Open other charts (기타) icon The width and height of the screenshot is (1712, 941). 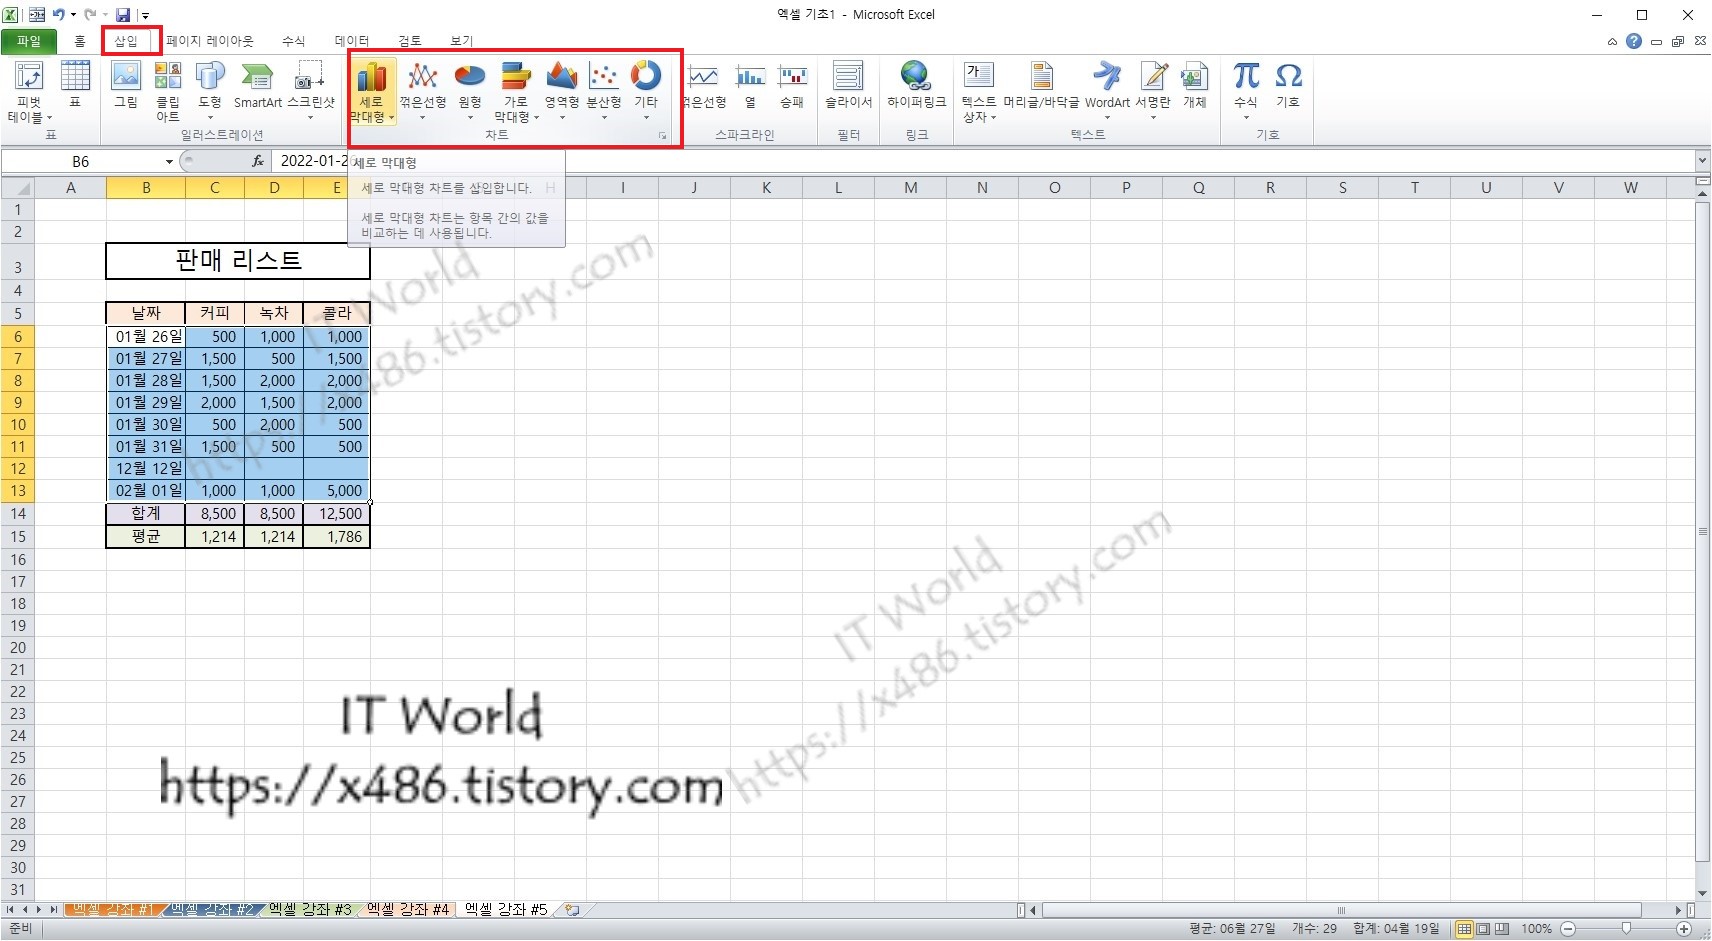(x=646, y=91)
